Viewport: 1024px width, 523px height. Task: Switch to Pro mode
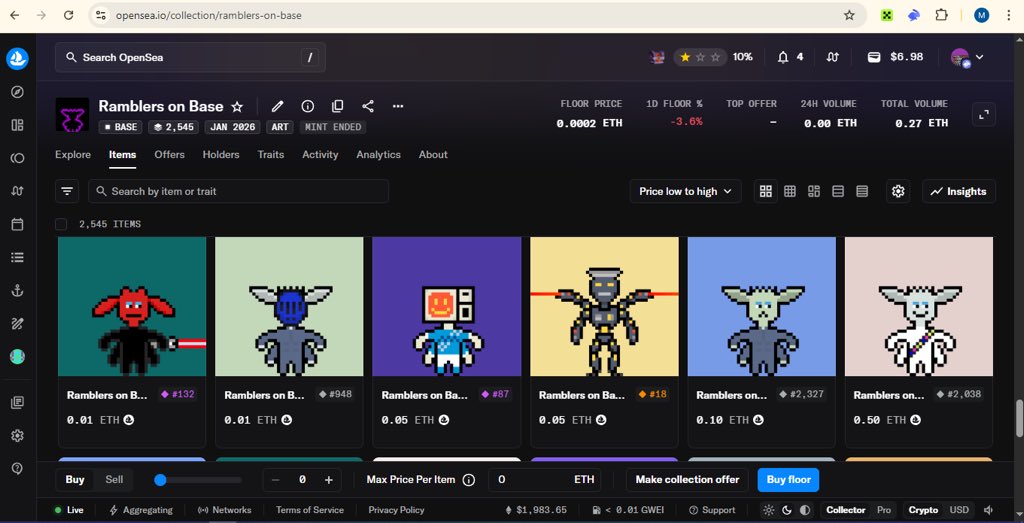point(884,510)
